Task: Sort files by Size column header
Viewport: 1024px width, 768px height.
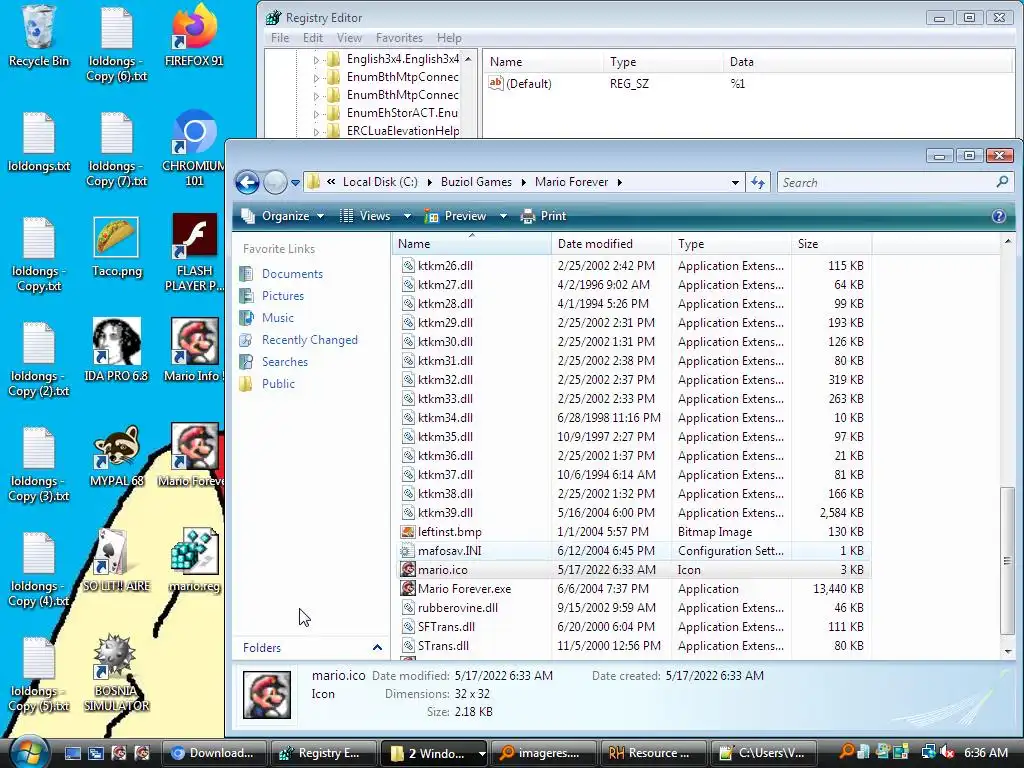Action: (831, 244)
